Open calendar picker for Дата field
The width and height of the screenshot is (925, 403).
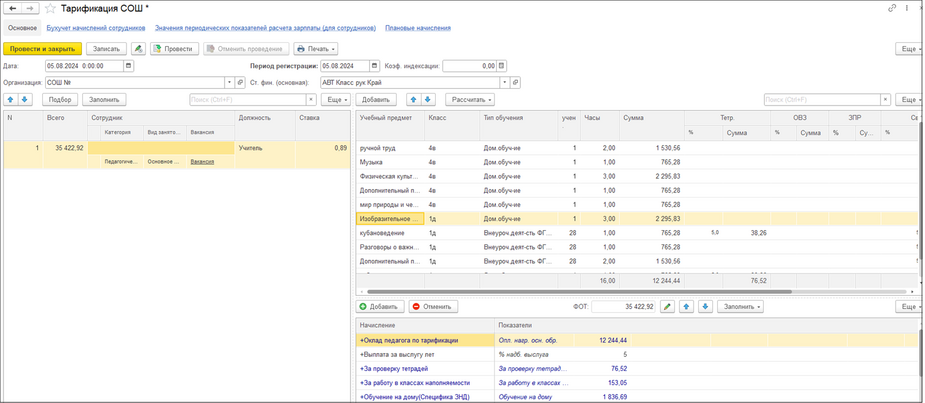[128, 66]
